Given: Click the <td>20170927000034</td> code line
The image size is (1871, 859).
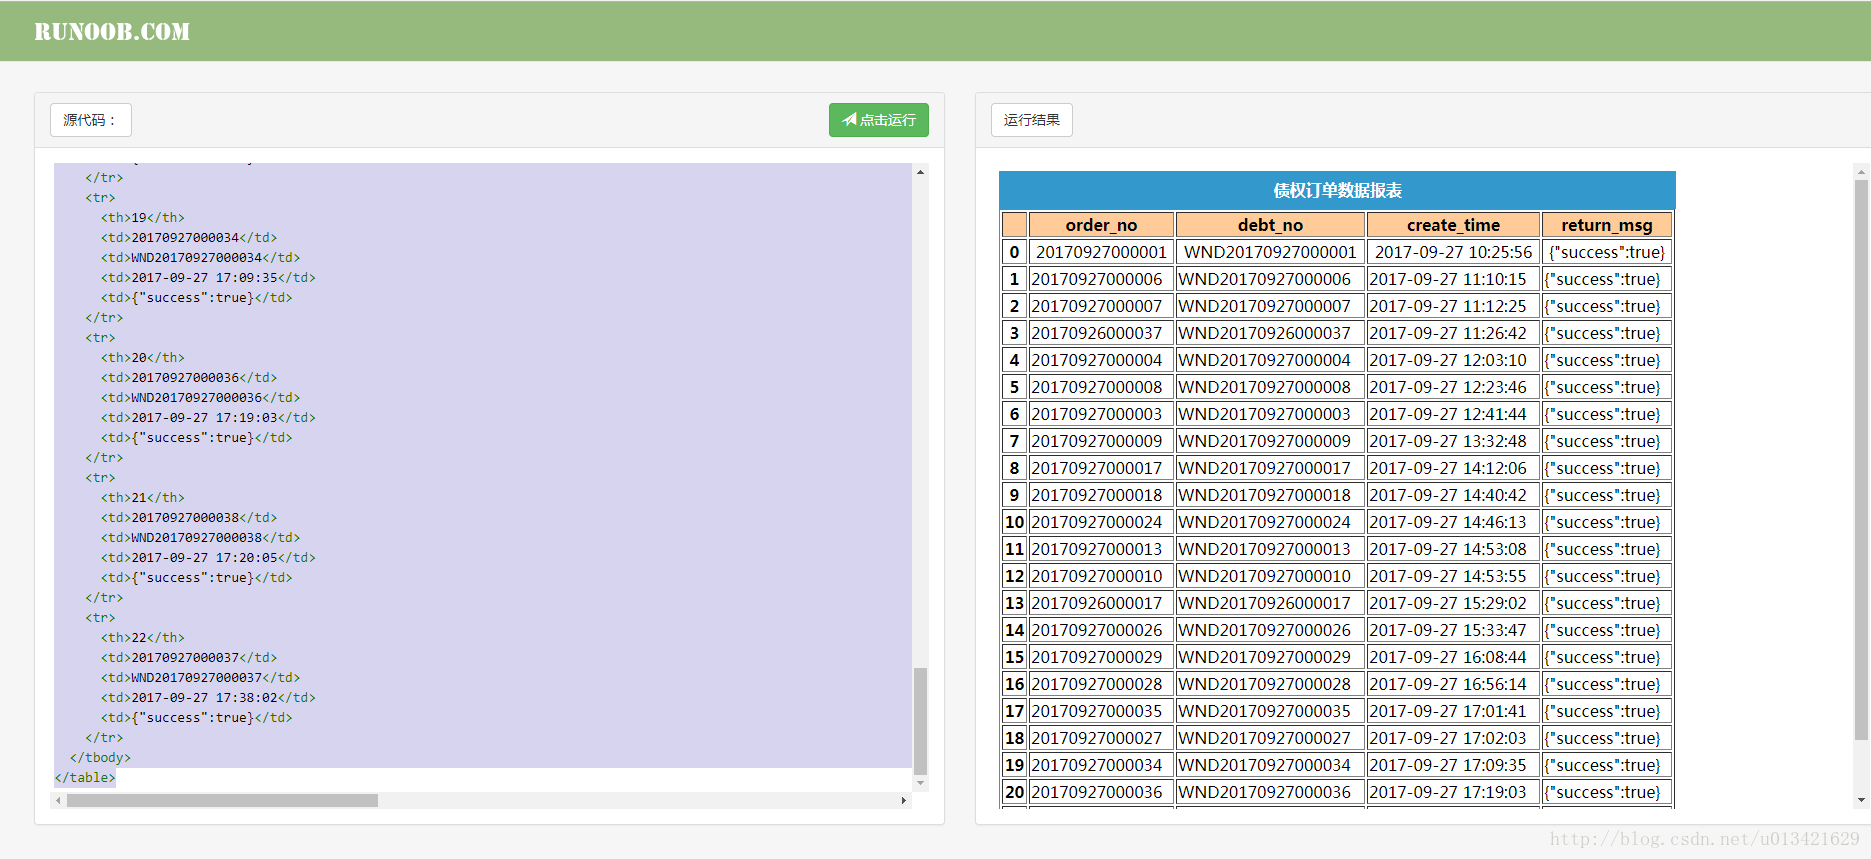Looking at the screenshot, I should [189, 237].
